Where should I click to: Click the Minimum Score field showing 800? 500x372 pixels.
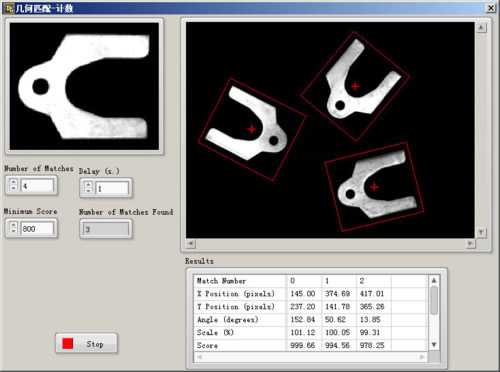tap(37, 228)
